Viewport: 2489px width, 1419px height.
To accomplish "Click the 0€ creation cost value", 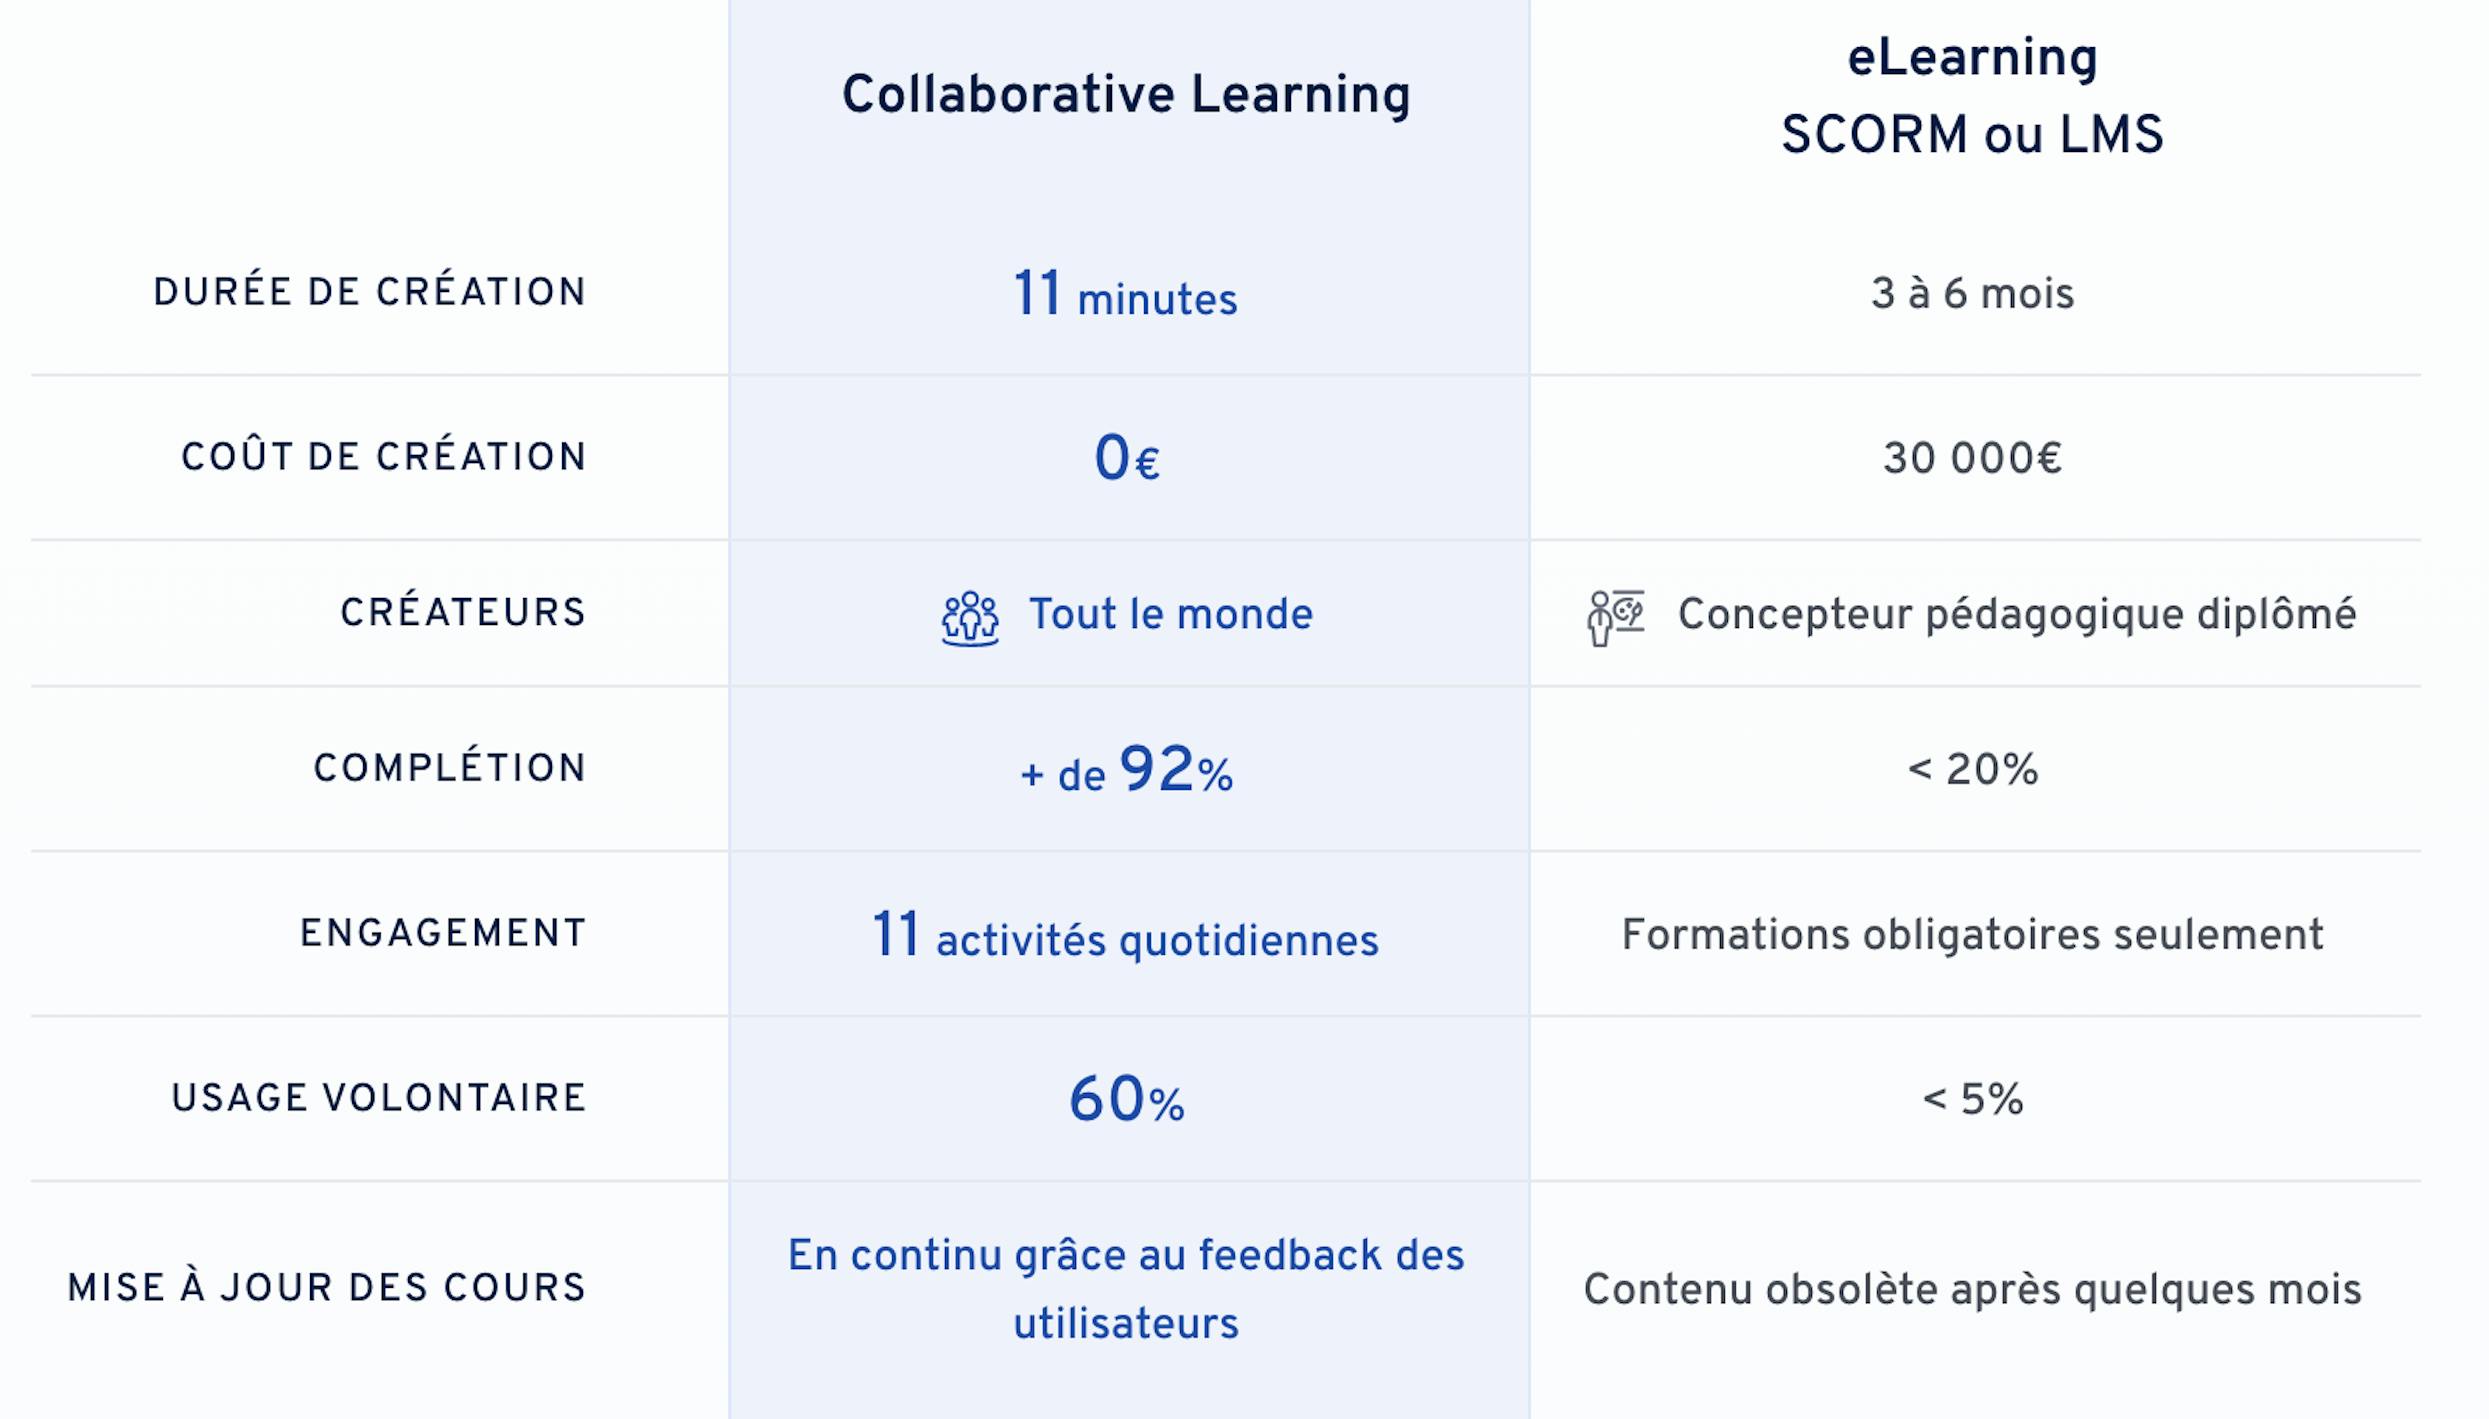I will pos(1127,459).
